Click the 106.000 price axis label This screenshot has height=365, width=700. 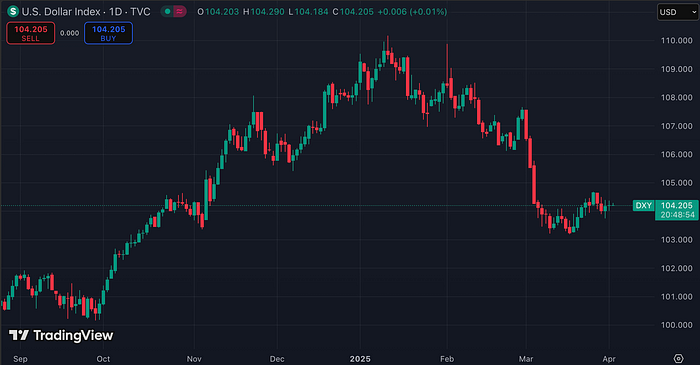coord(677,154)
